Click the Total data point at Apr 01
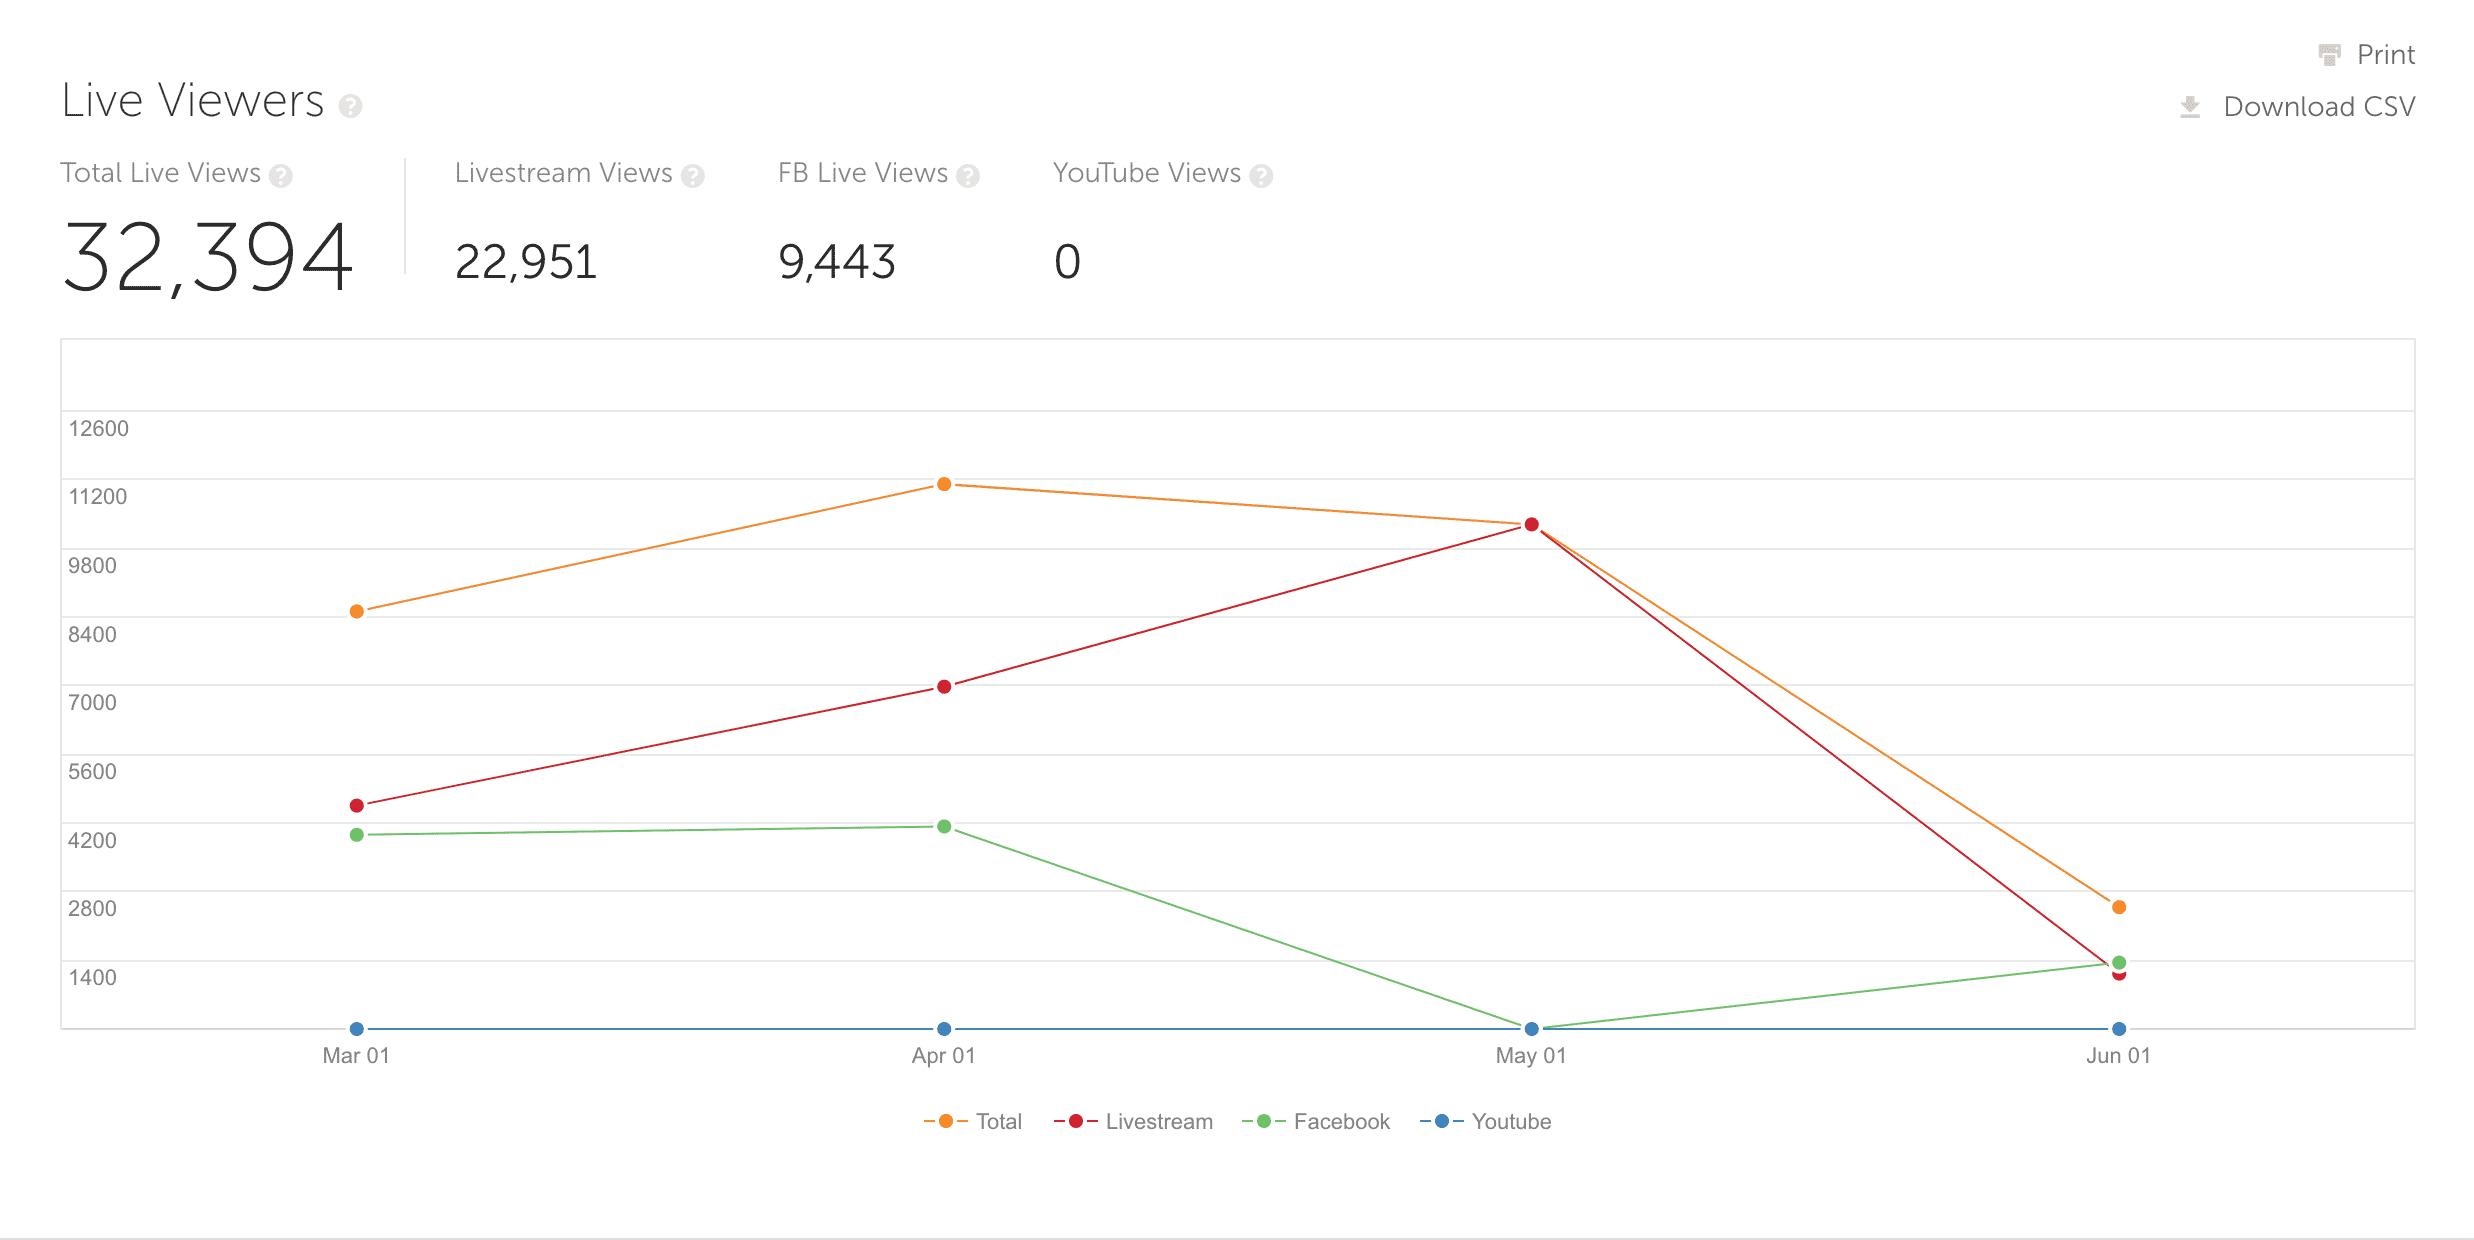This screenshot has width=2474, height=1240. pyautogui.click(x=944, y=484)
